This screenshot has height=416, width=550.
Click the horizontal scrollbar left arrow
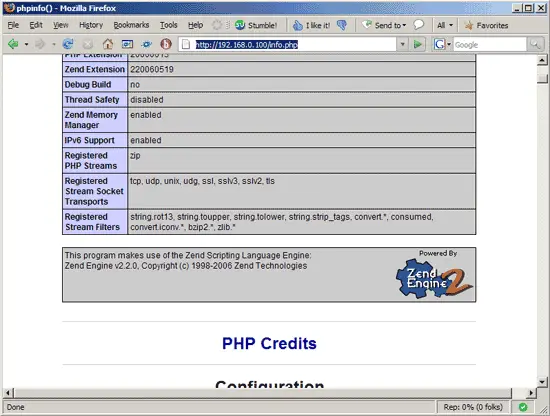[8, 393]
